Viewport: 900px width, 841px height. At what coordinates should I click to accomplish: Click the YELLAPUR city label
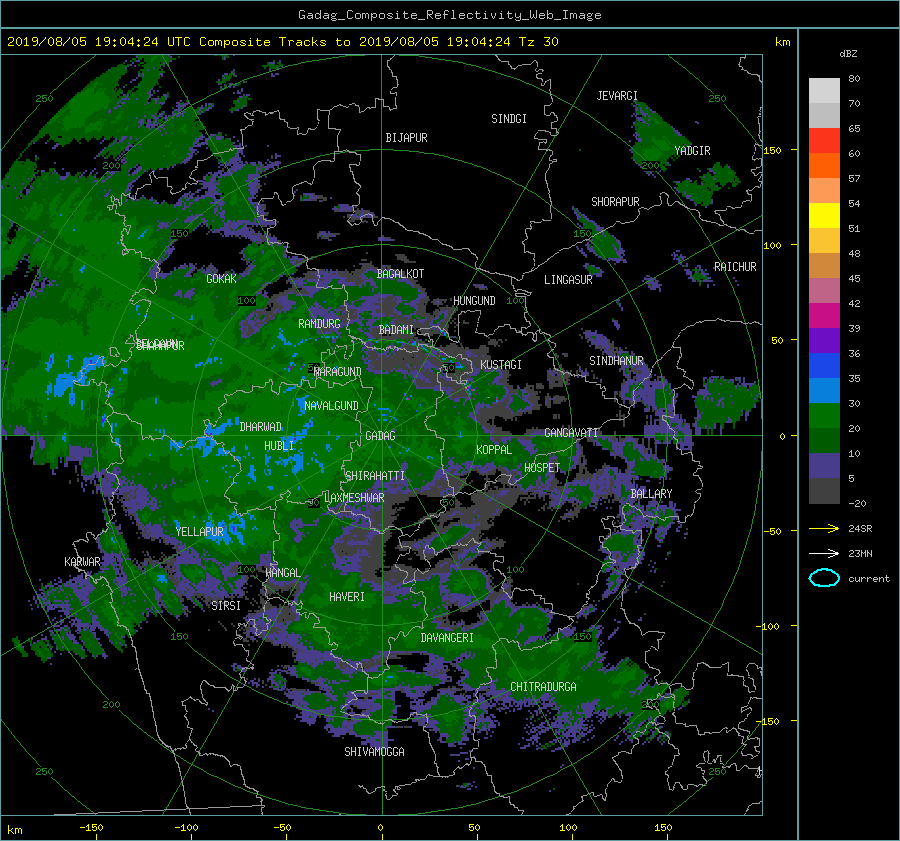click(x=199, y=532)
